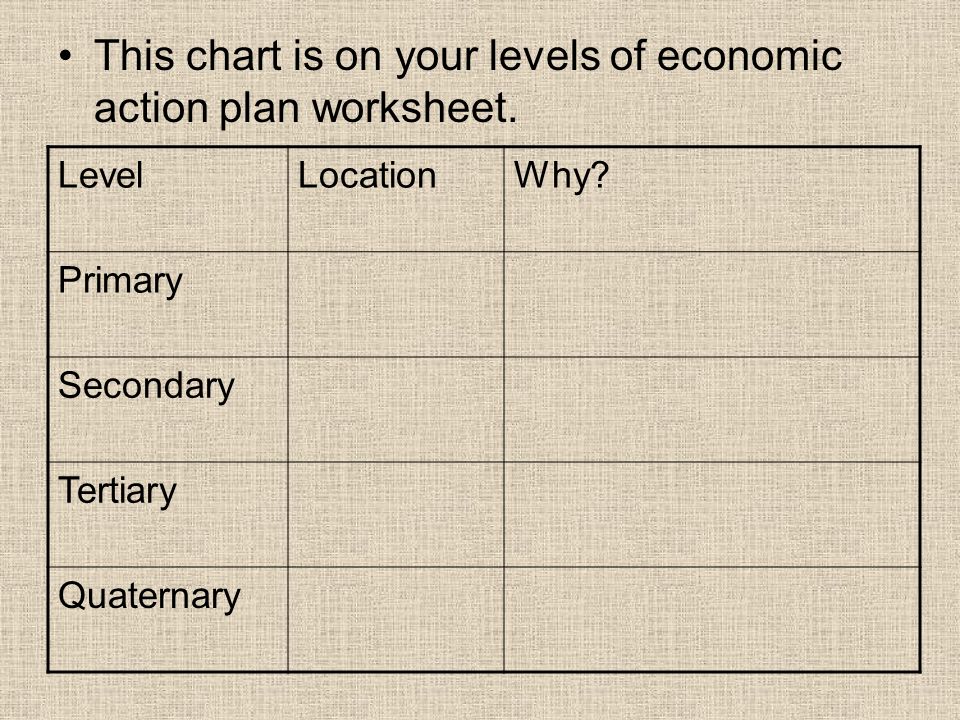Click the Why? header cell

pyautogui.click(x=712, y=200)
